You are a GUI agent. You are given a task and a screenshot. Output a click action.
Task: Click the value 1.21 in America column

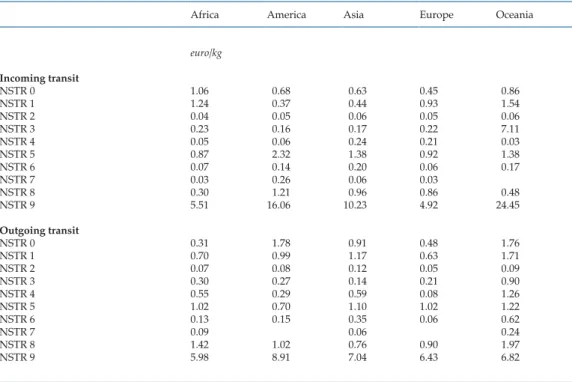tap(281, 192)
